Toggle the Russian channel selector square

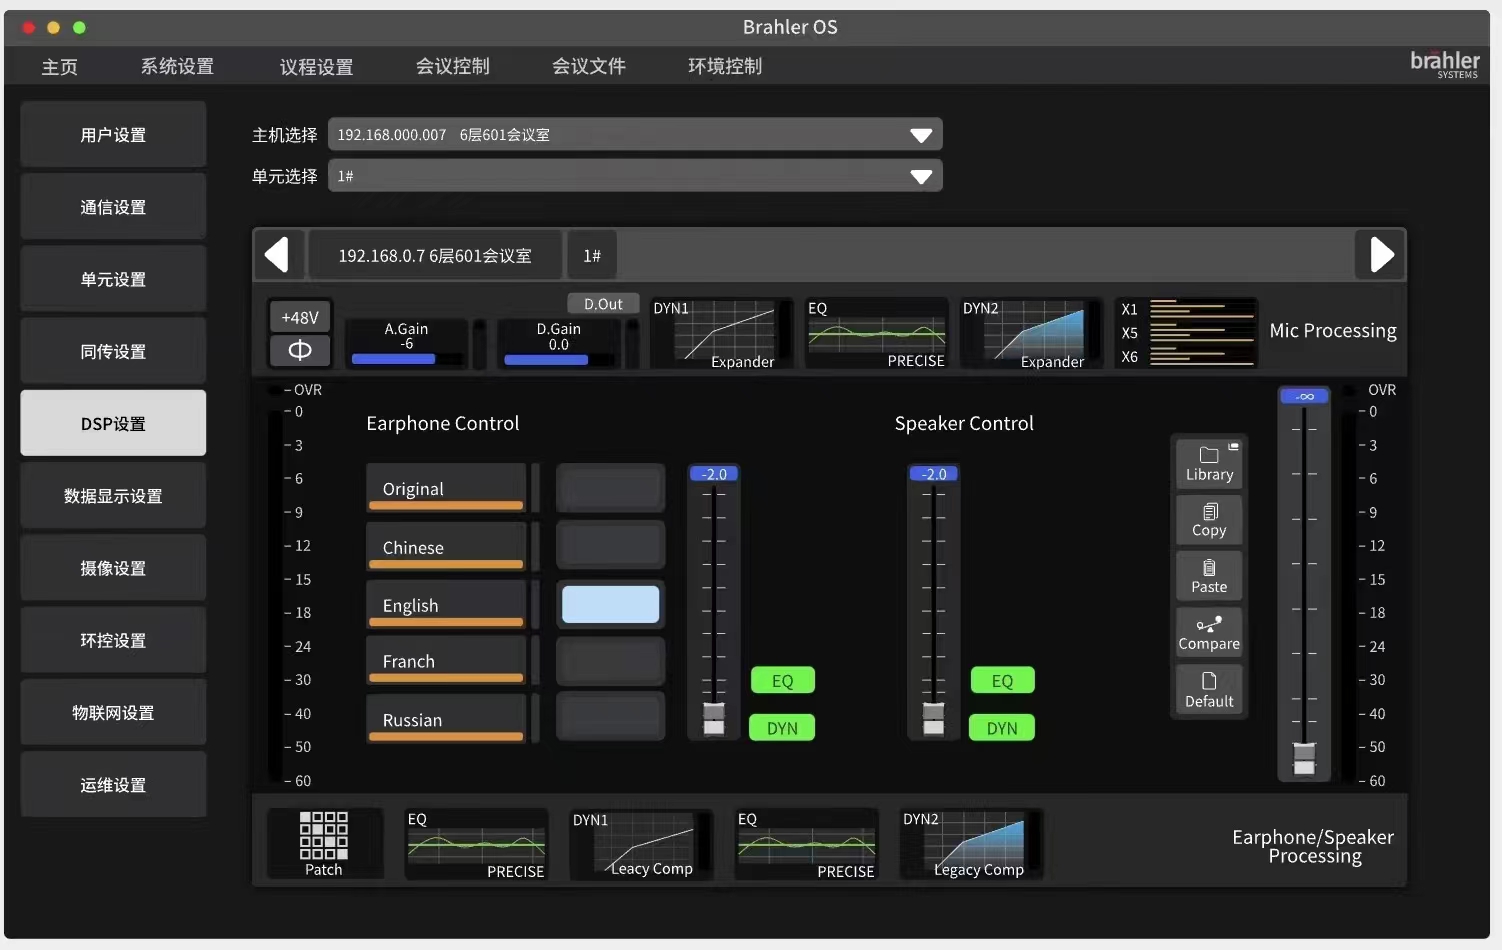610,716
